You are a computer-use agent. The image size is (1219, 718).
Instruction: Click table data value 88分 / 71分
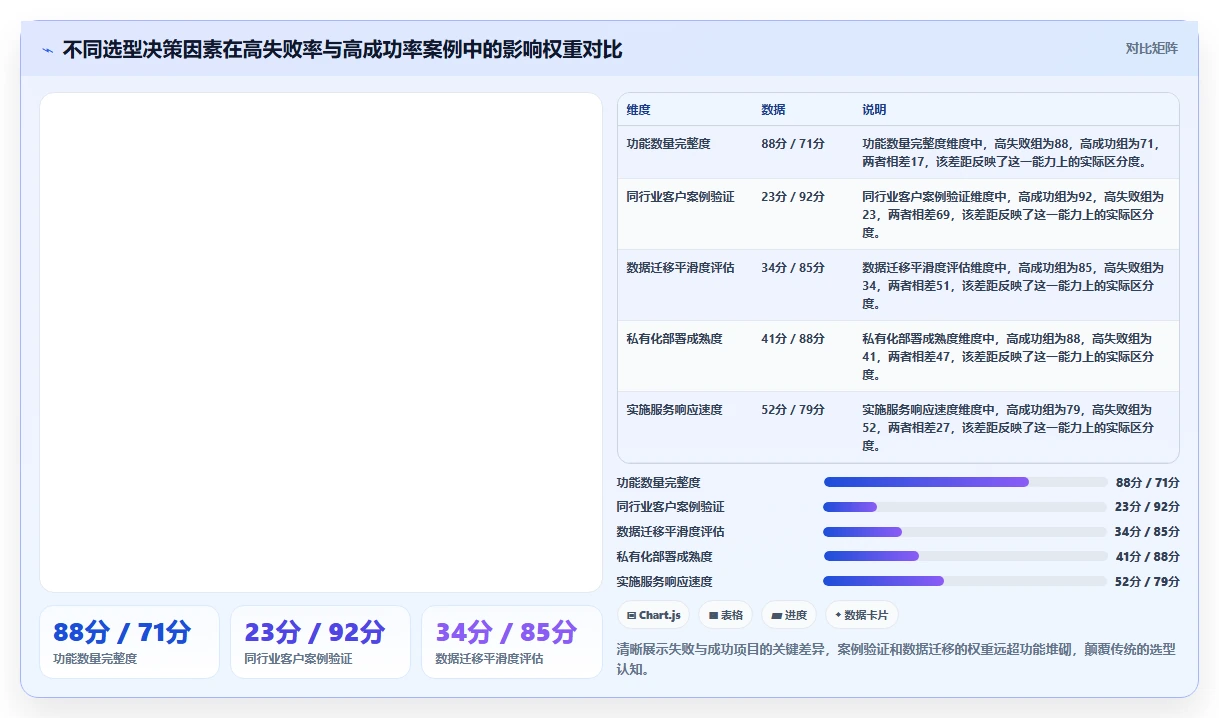(x=793, y=144)
